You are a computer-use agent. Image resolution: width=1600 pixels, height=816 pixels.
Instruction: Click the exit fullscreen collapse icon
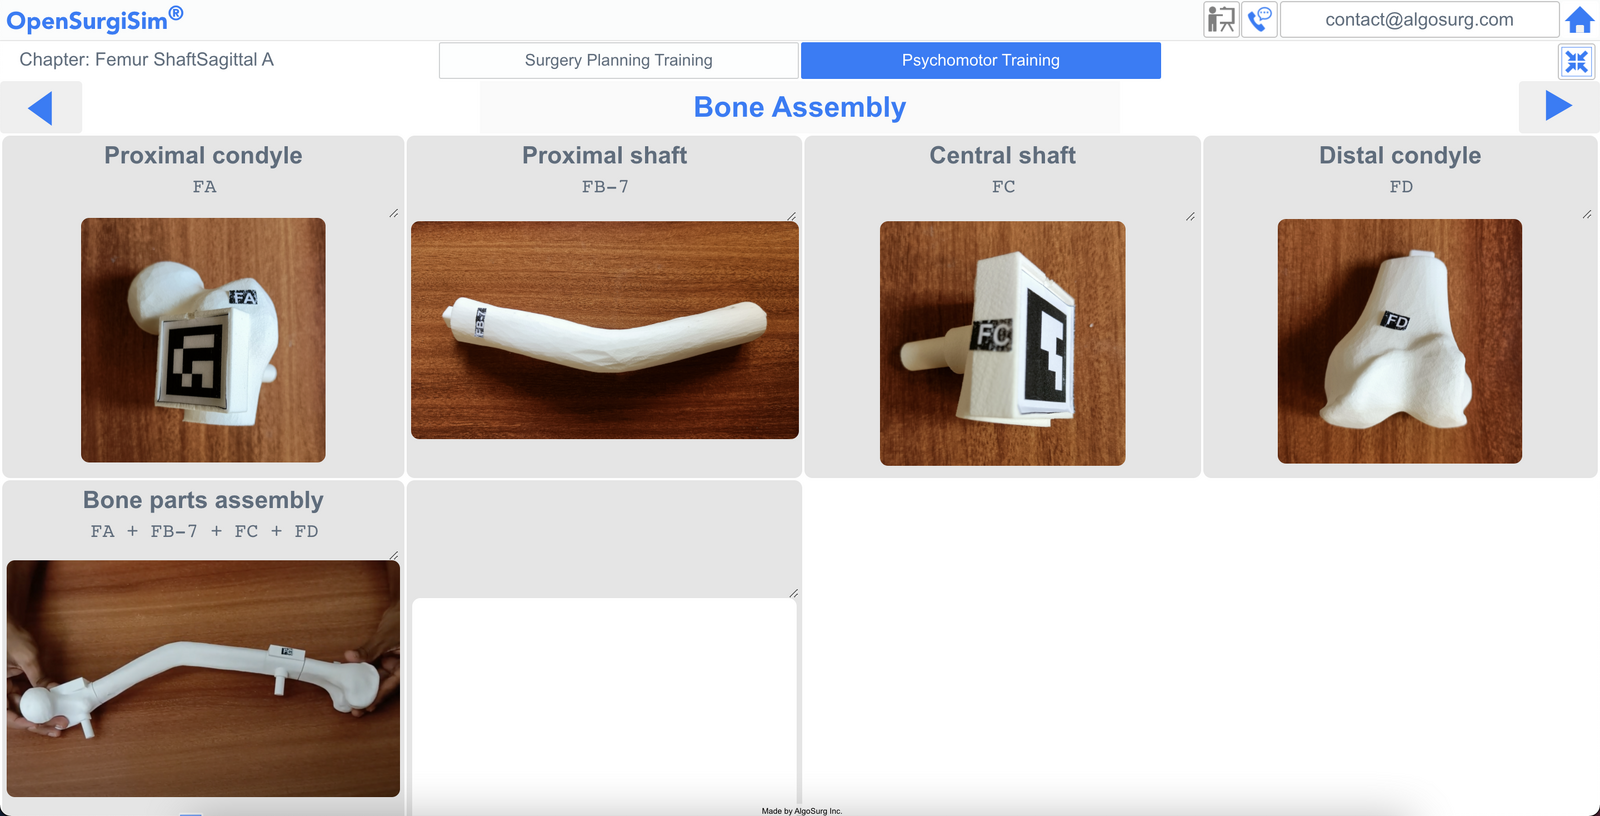[1577, 62]
